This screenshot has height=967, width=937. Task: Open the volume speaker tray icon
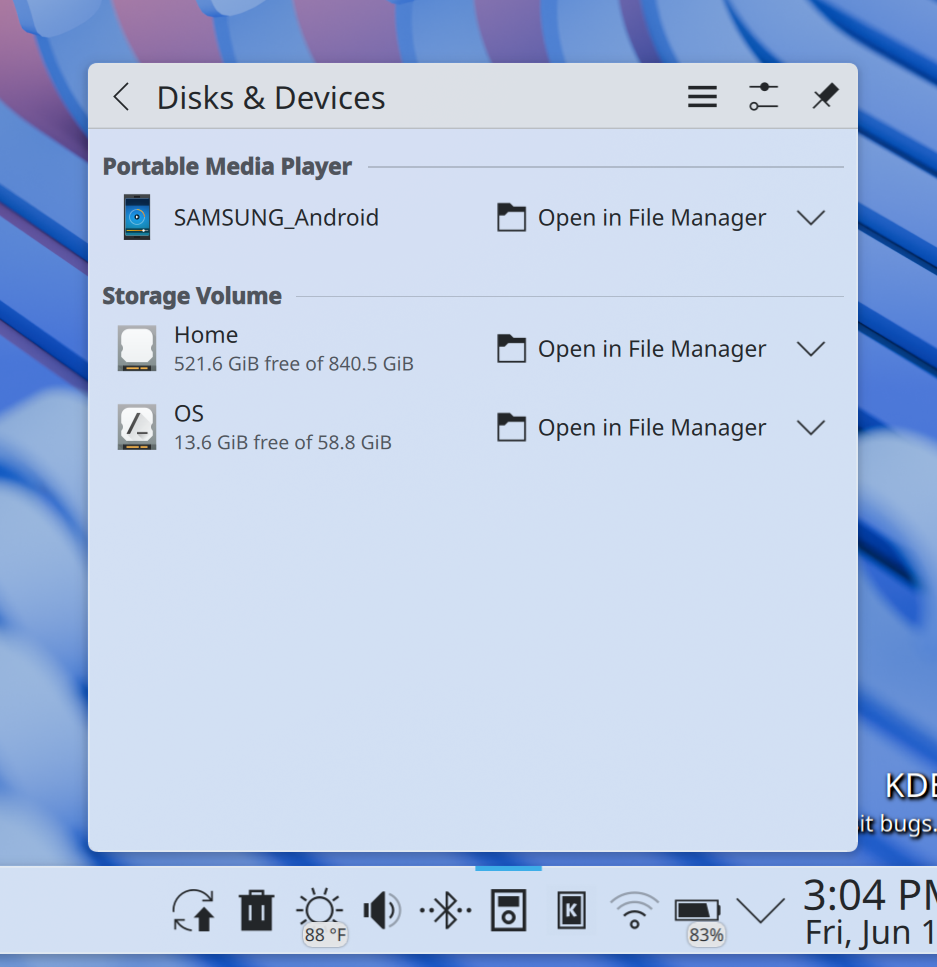pyautogui.click(x=382, y=910)
